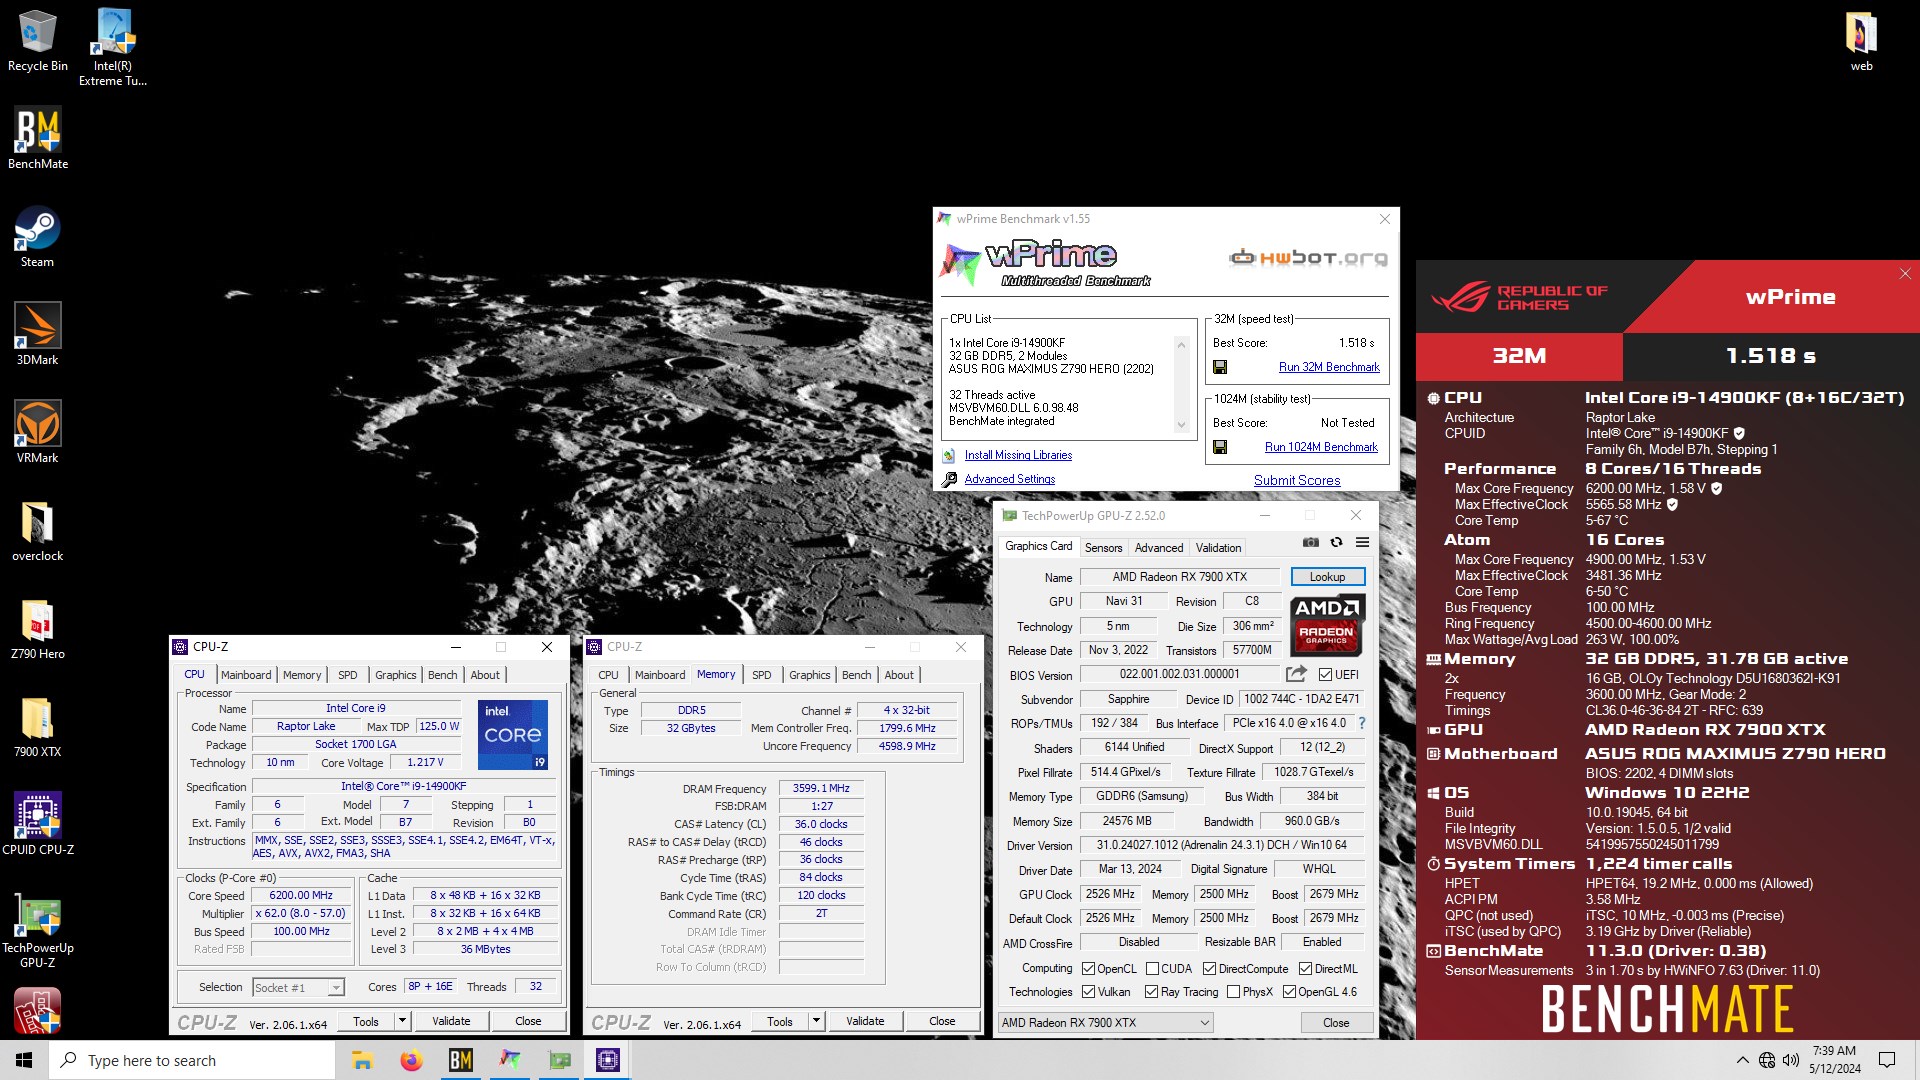Launch the TechPowerUp GPU-Z desktop shortcut
Screen dimensions: 1920x1080
pos(38,930)
